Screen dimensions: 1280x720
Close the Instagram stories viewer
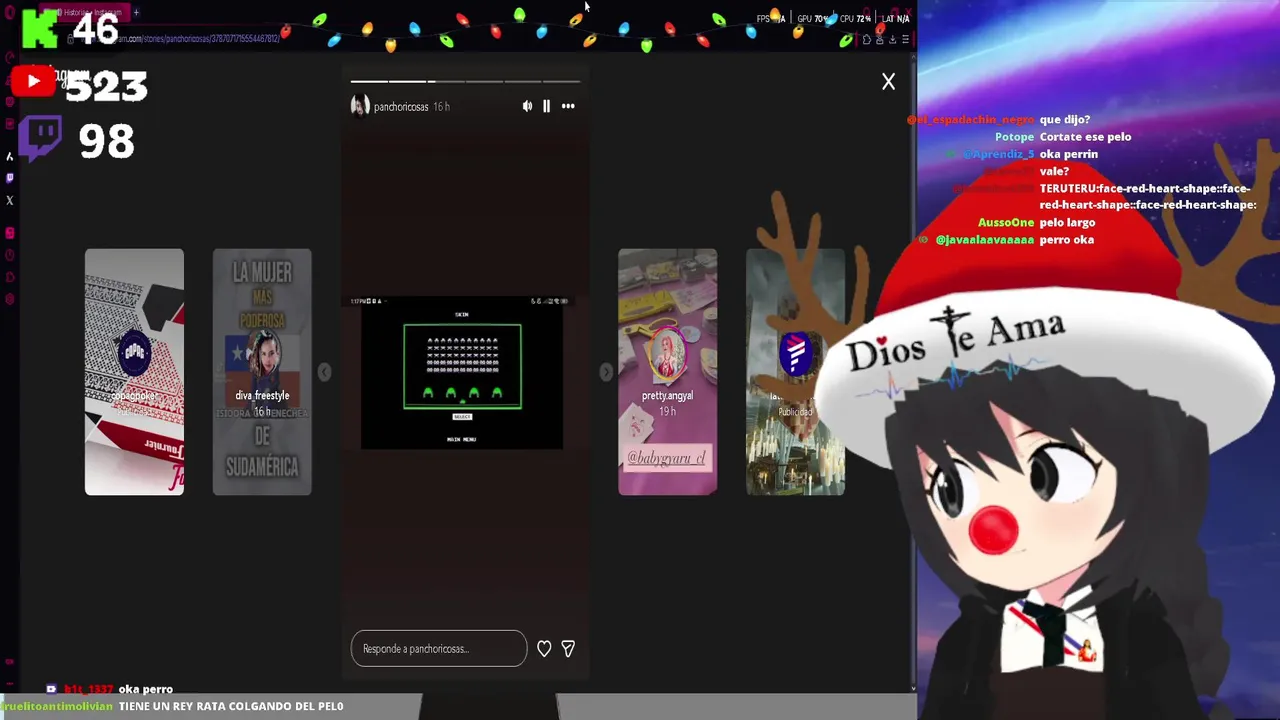click(x=888, y=82)
